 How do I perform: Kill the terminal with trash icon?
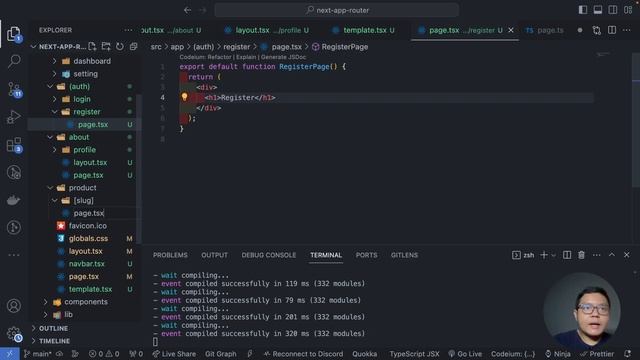point(581,255)
